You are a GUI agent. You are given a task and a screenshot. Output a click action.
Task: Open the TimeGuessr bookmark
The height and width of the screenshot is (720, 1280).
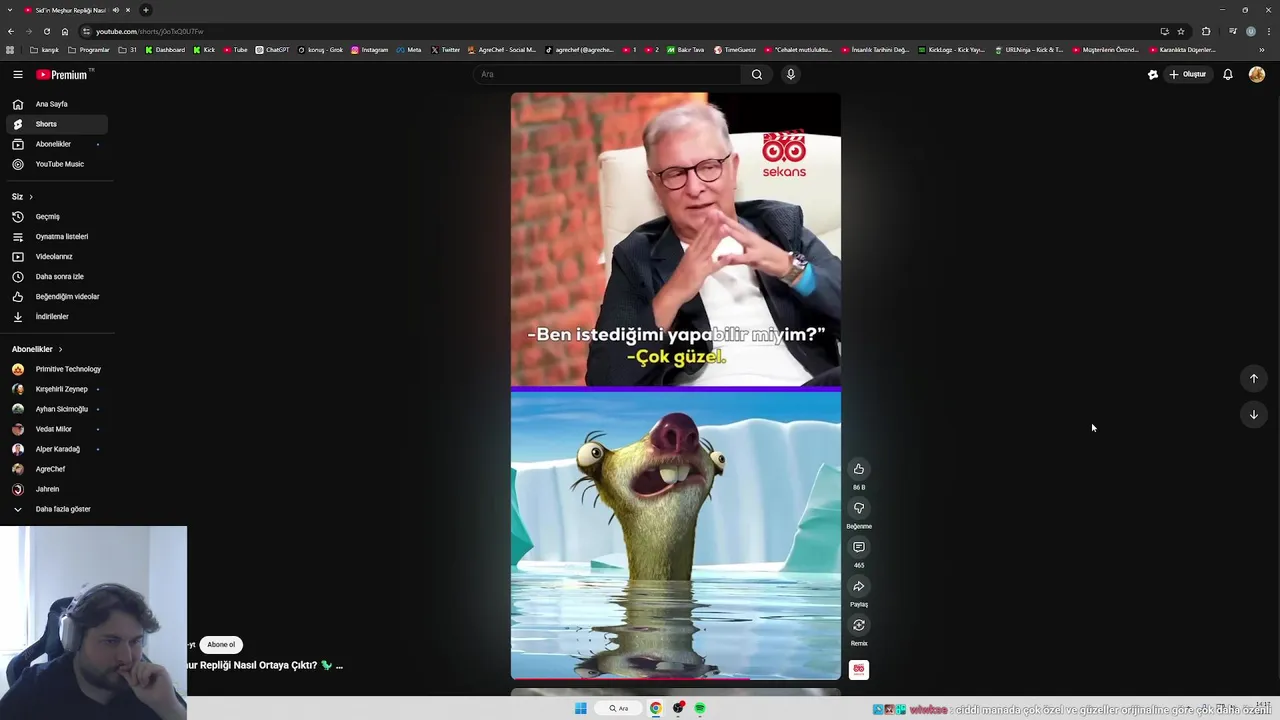(735, 49)
